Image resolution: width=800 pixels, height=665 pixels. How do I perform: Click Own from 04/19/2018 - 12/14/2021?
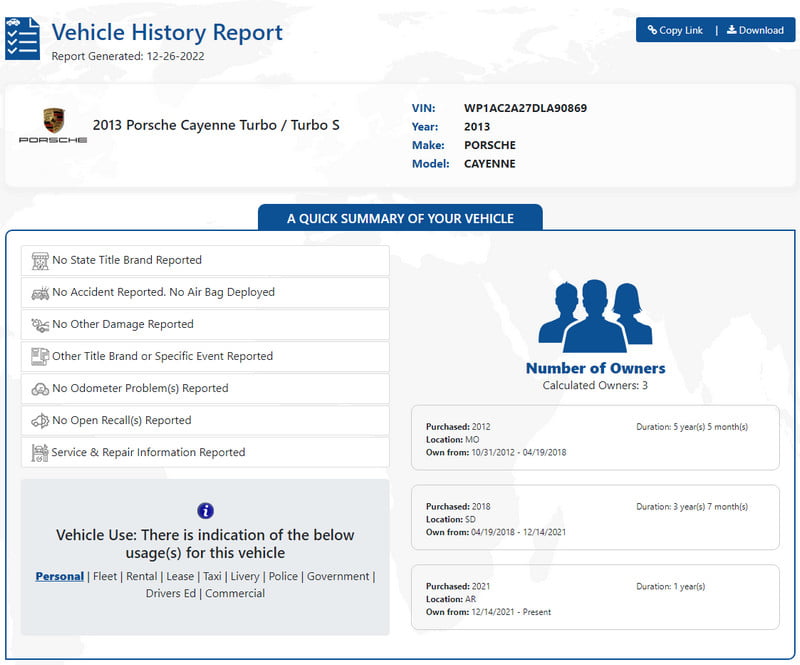pyautogui.click(x=496, y=532)
